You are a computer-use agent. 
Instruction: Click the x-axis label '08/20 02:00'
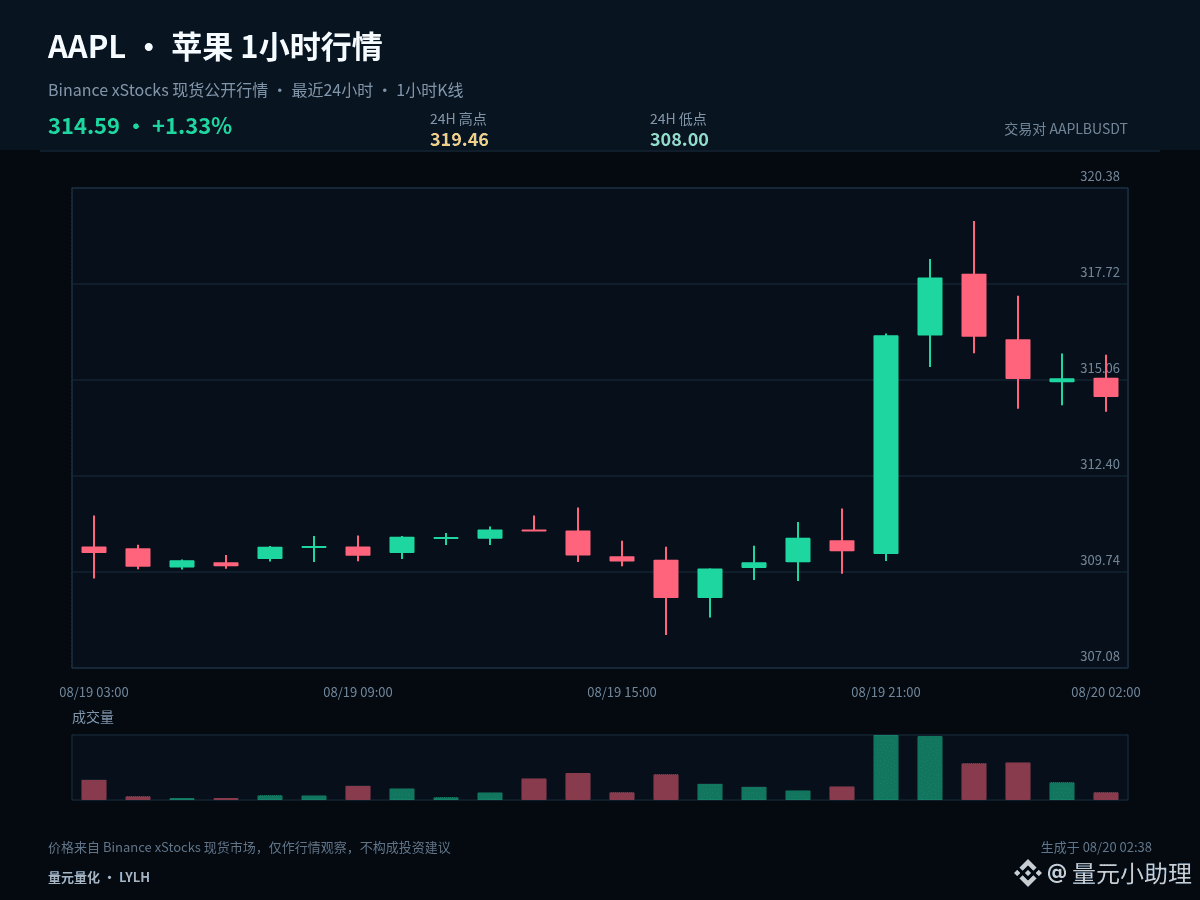pyautogui.click(x=1106, y=692)
